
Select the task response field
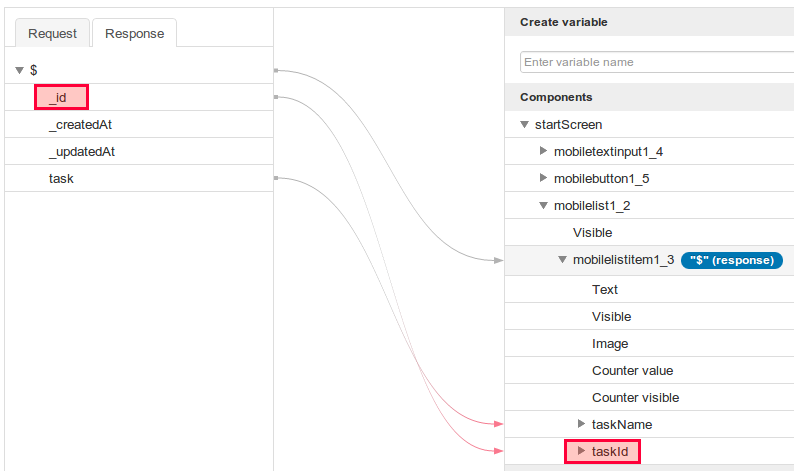click(61, 179)
